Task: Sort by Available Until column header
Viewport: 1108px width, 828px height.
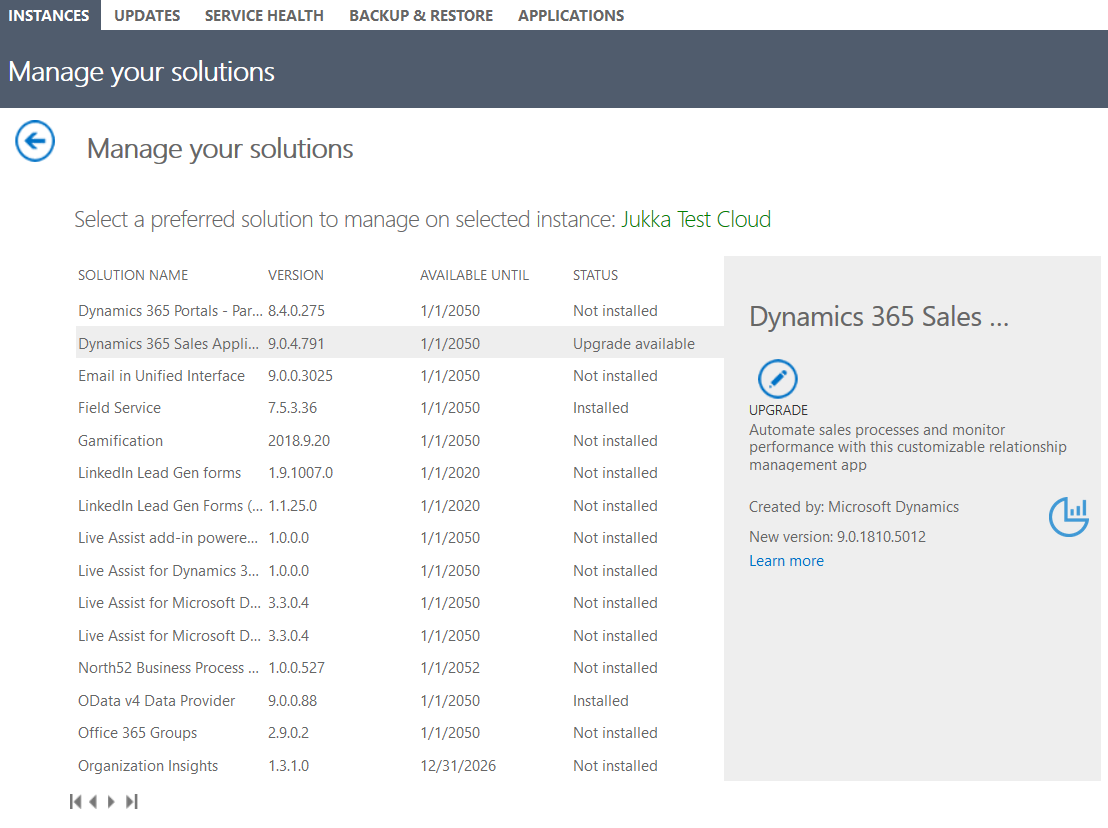Action: click(x=474, y=276)
